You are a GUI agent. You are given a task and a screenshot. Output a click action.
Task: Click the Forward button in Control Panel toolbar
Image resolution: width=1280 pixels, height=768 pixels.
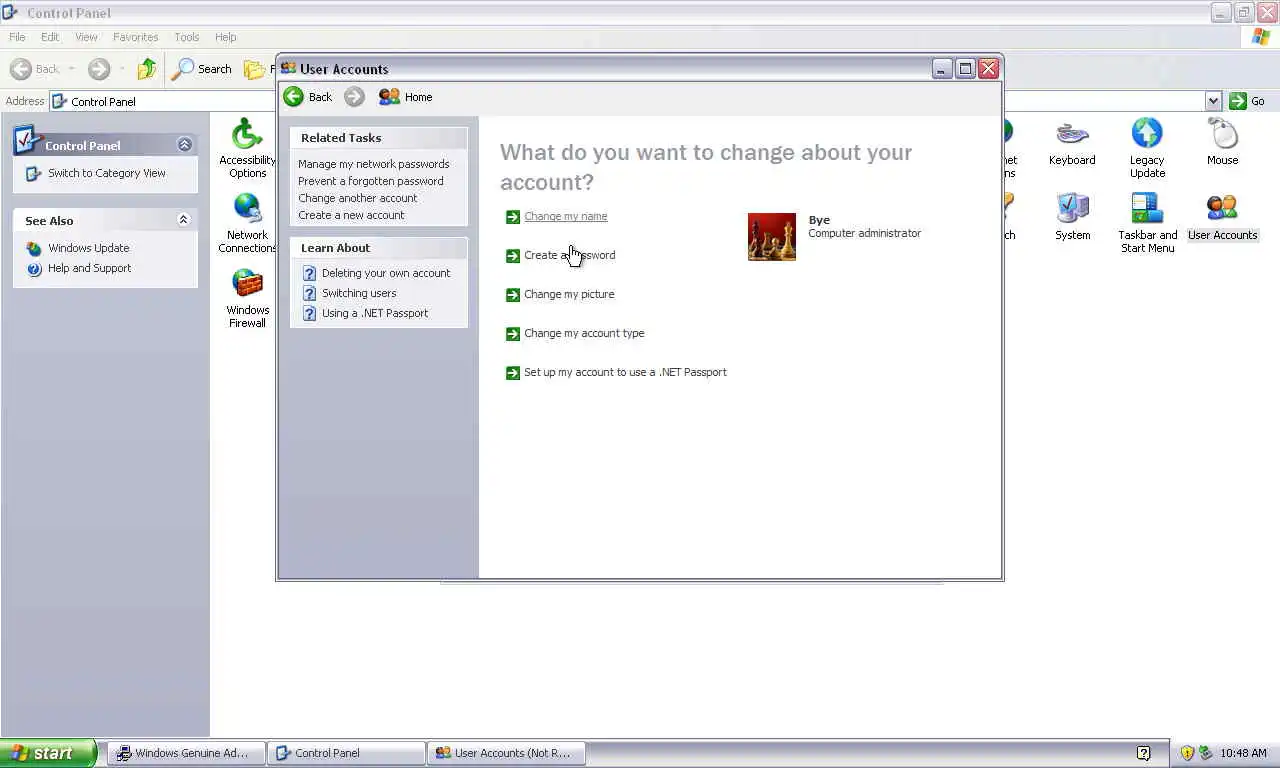99,69
